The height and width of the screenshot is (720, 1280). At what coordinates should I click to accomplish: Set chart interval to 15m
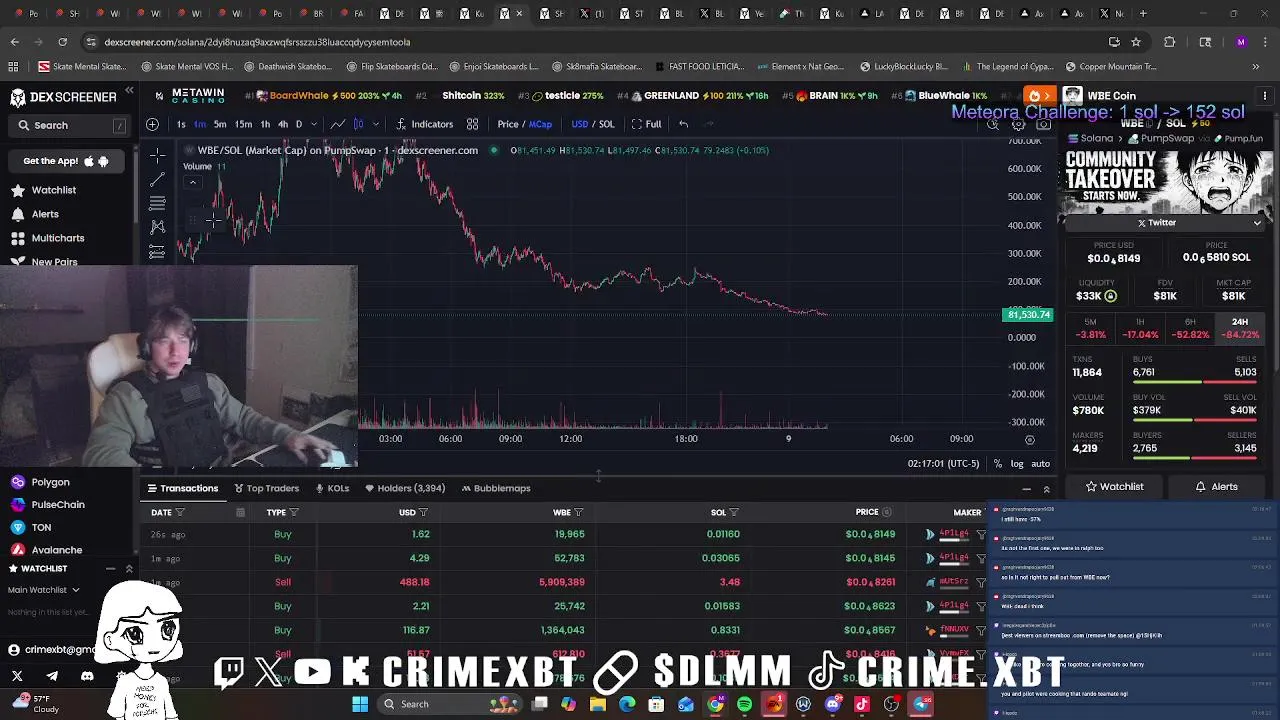243,124
